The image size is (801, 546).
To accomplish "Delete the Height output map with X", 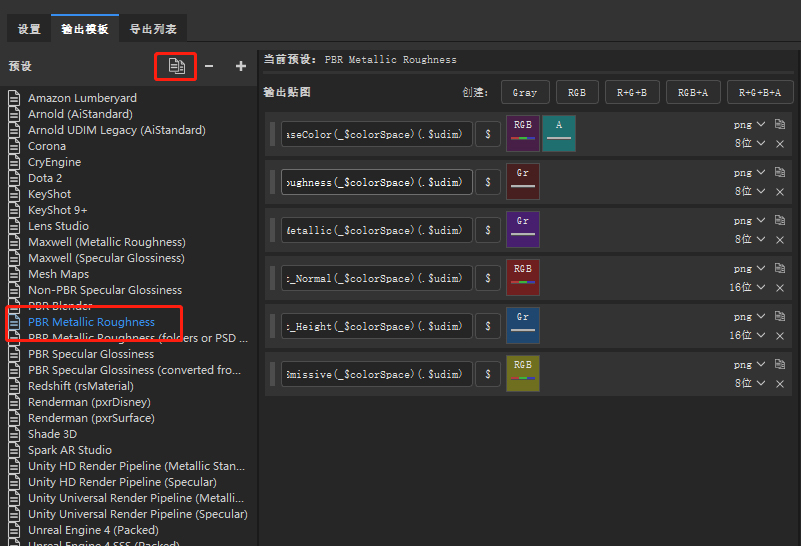I will tap(780, 336).
